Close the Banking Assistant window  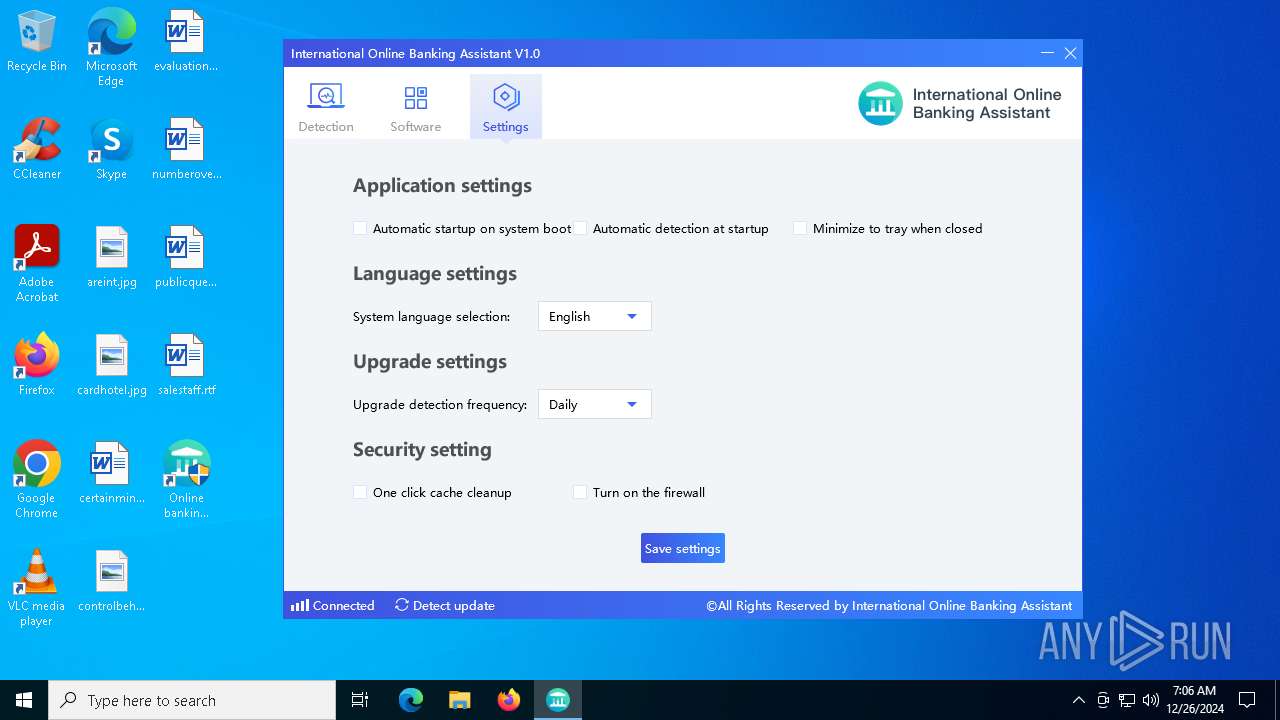click(x=1070, y=53)
